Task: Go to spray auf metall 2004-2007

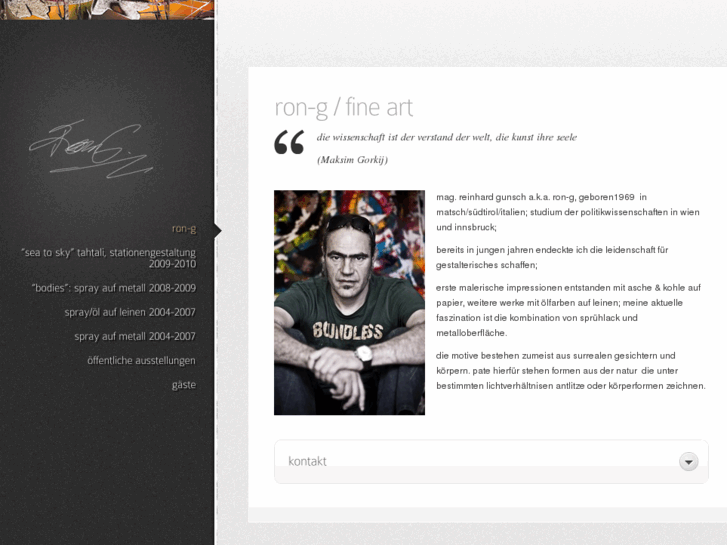Action: pyautogui.click(x=135, y=336)
